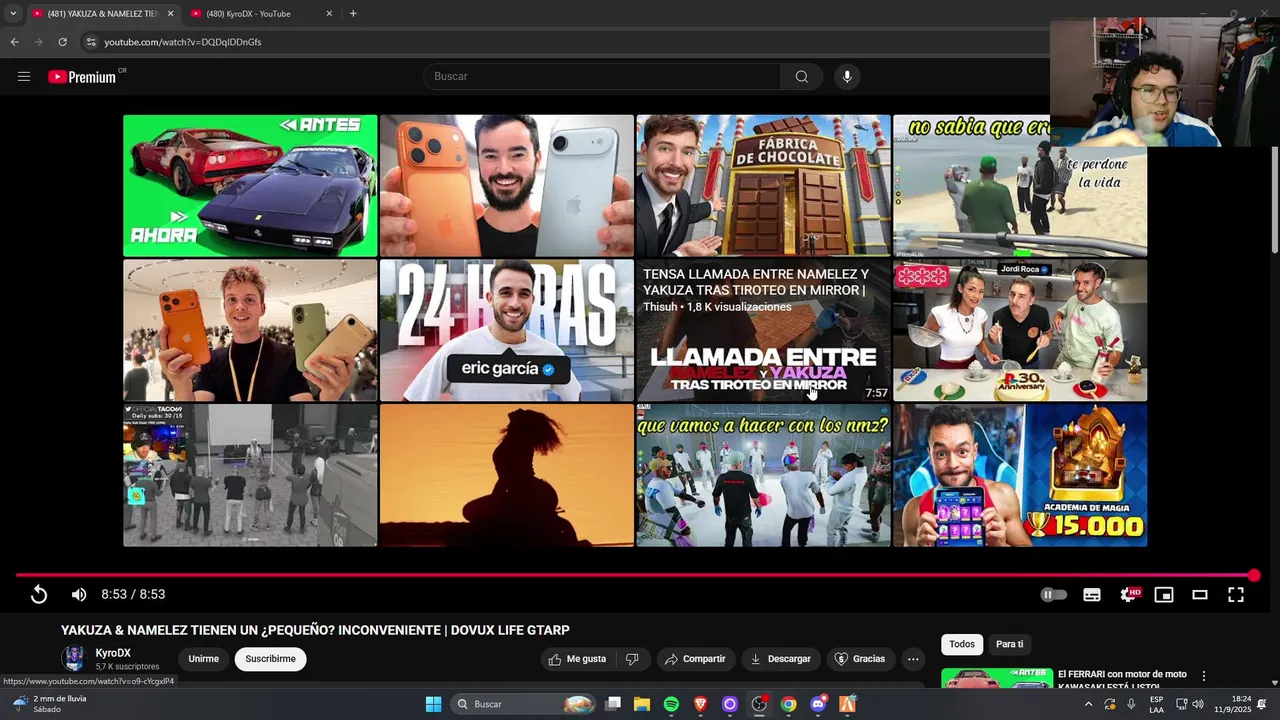
Task: Select the Para ti filter chip
Action: 1010,644
